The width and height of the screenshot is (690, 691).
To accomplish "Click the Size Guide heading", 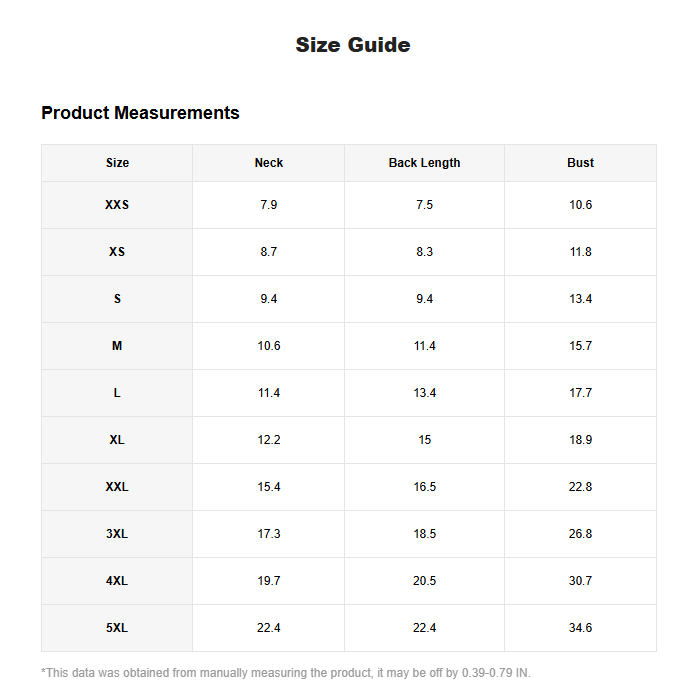I will [353, 45].
